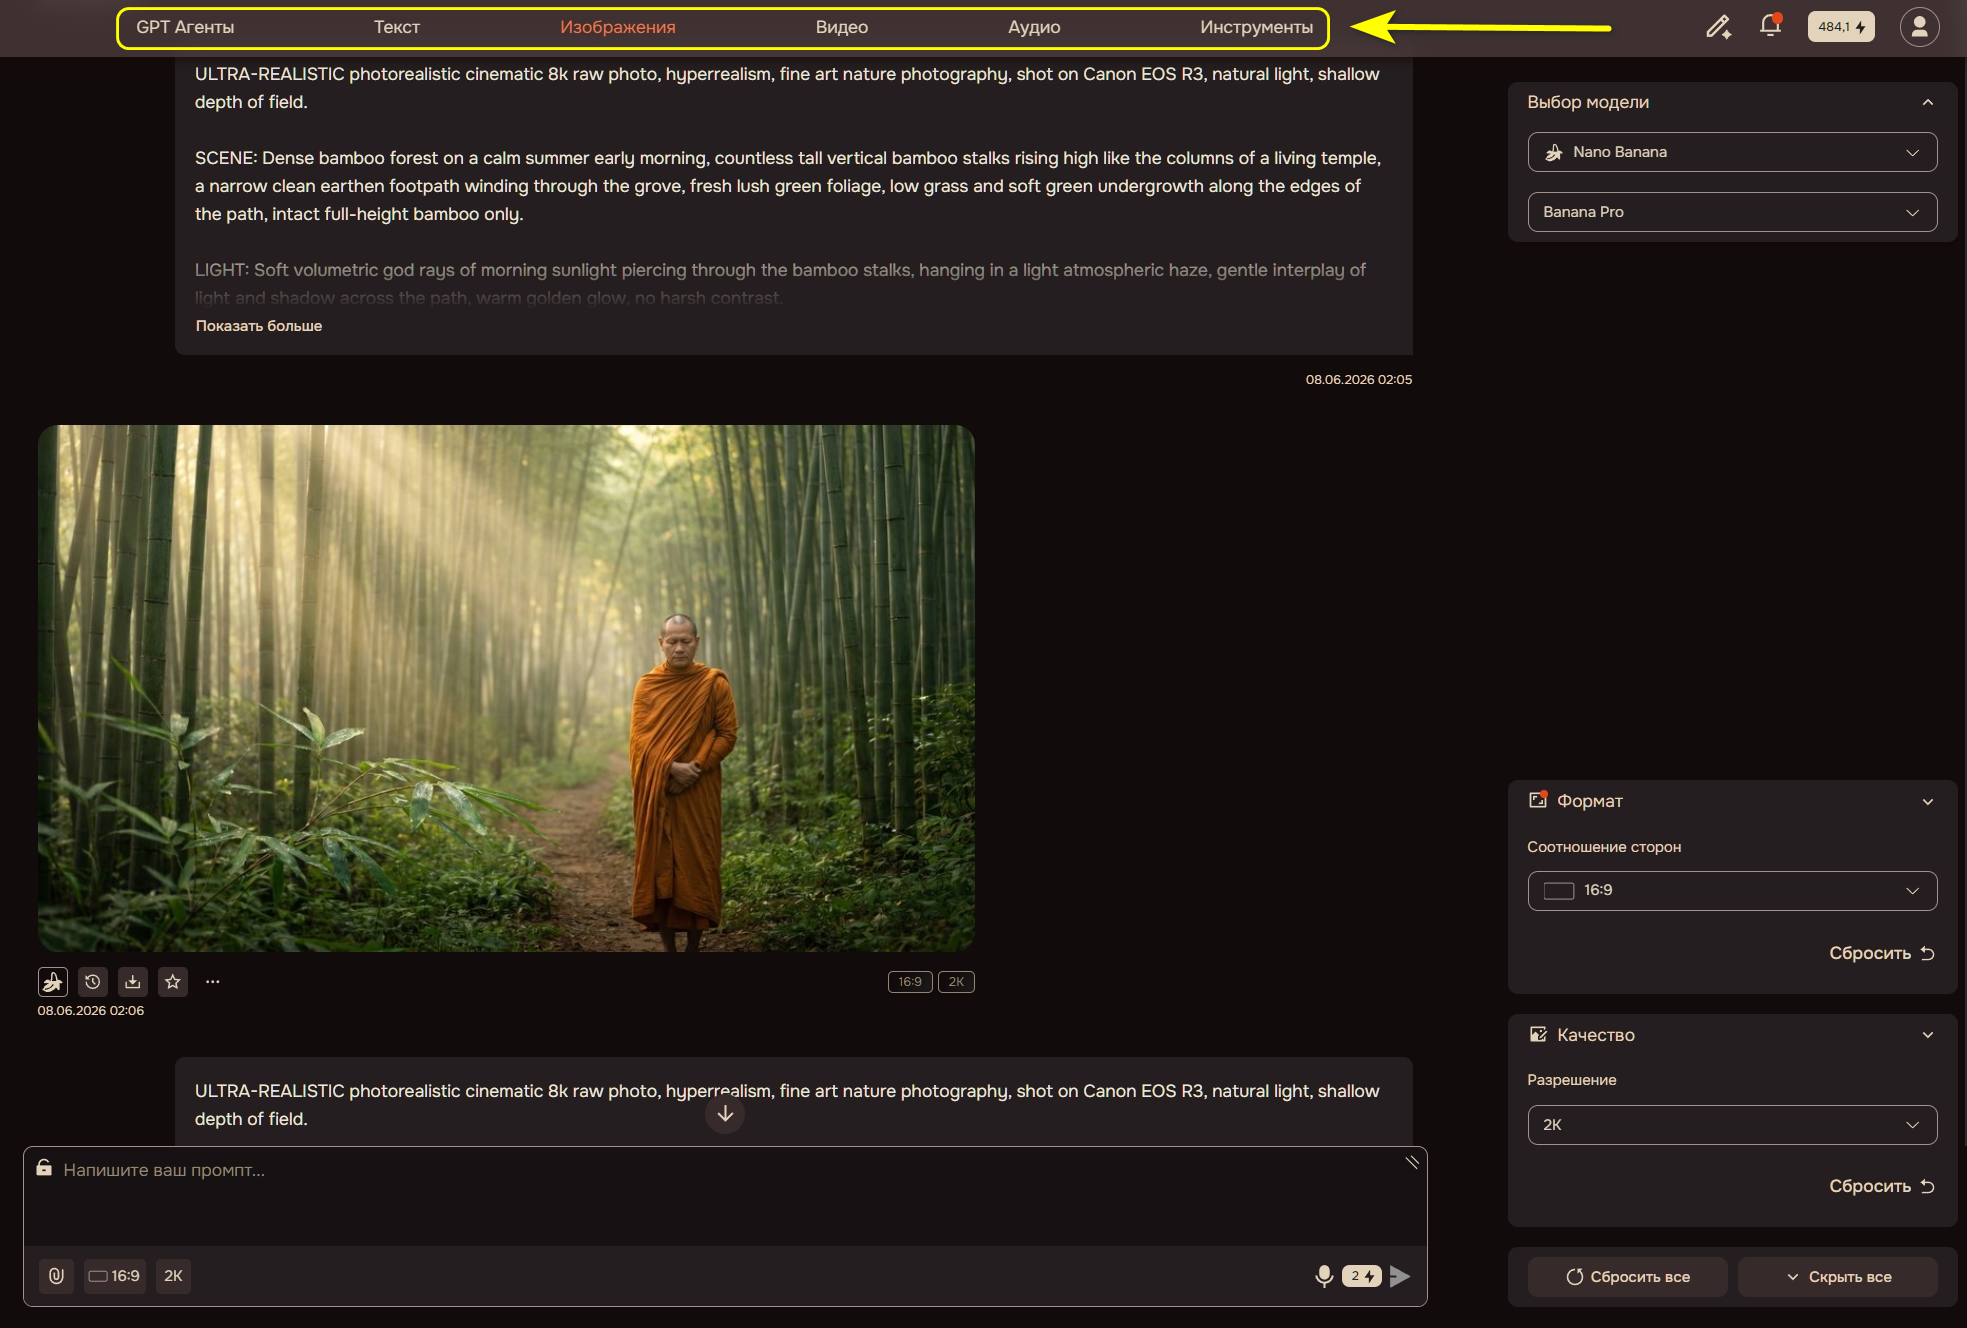The width and height of the screenshot is (1967, 1328).
Task: Open the 16:9 aspect ratio dropdown
Action: (1732, 891)
